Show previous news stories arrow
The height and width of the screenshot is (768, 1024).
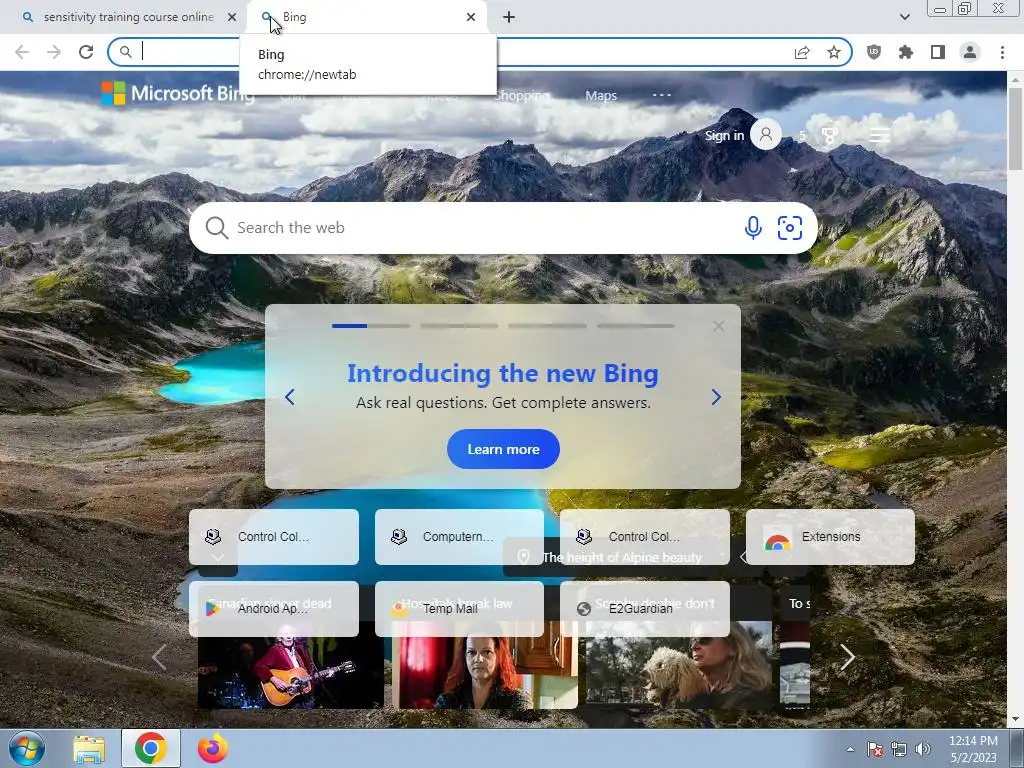(x=159, y=657)
